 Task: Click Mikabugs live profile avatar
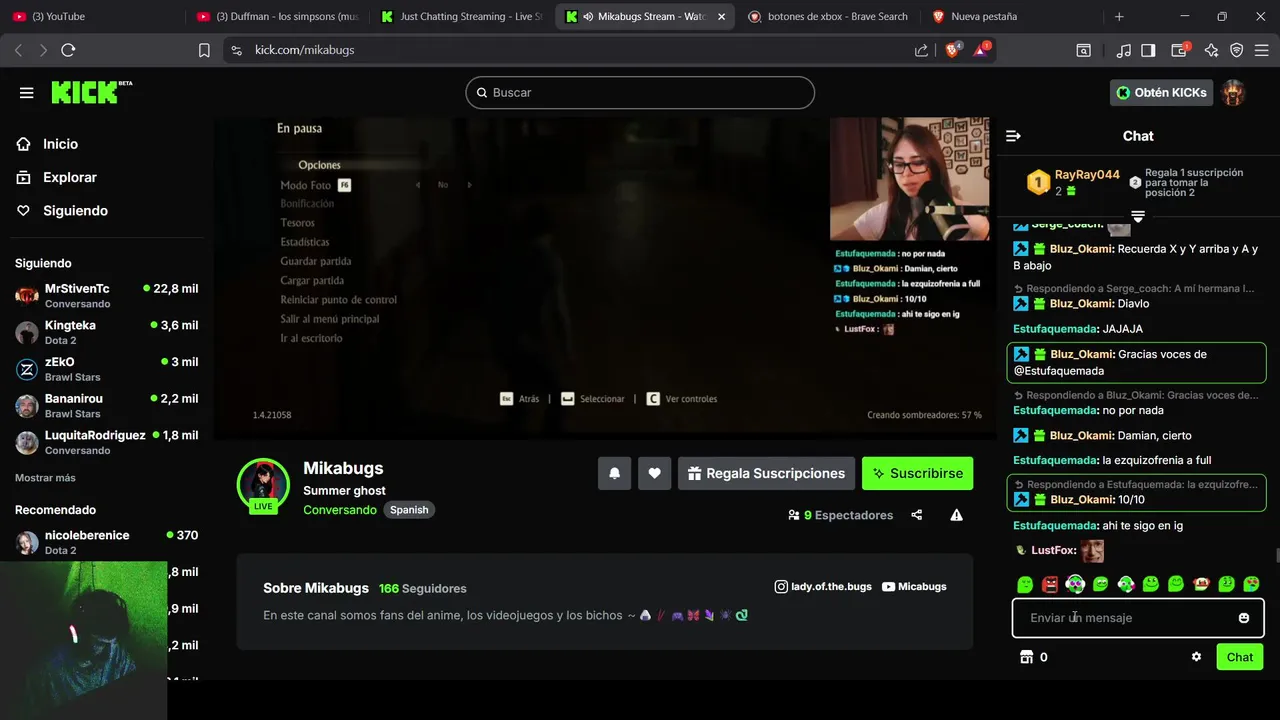click(x=263, y=485)
